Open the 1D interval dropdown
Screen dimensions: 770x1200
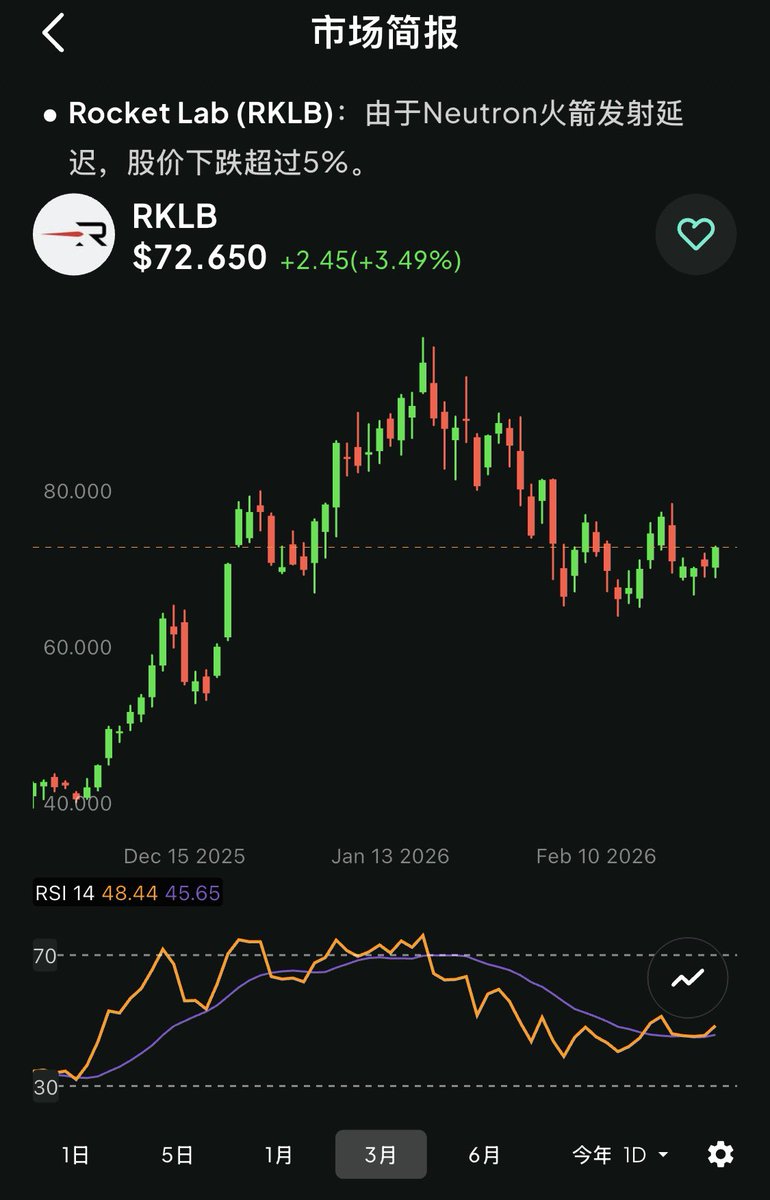[x=646, y=1155]
